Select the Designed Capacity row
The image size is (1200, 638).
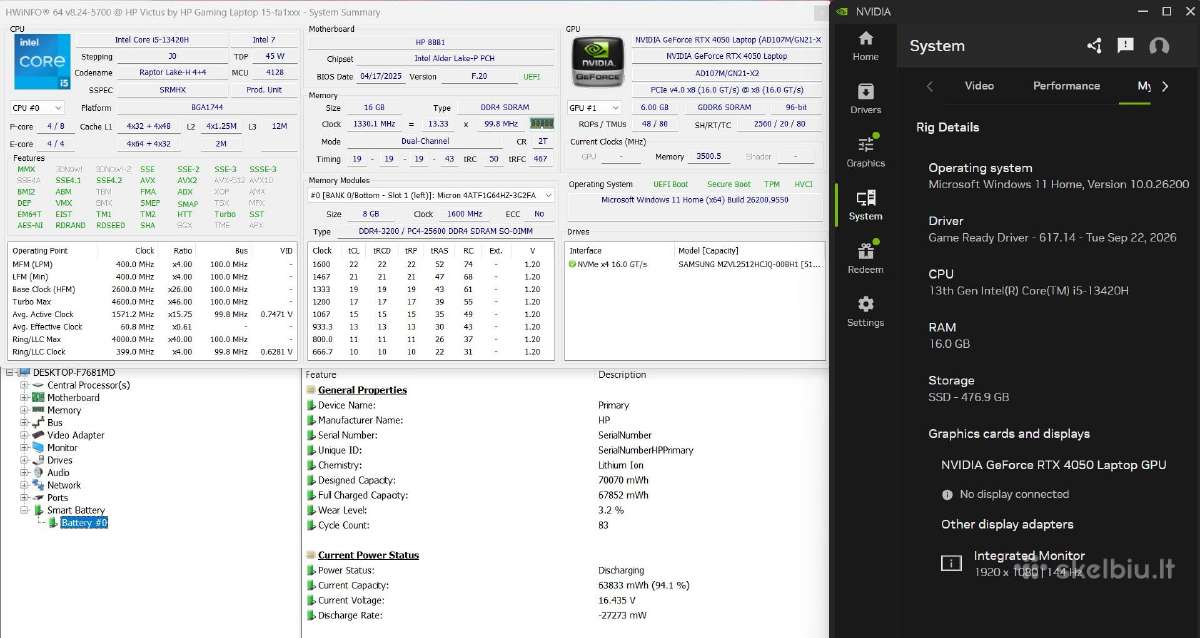click(564, 480)
